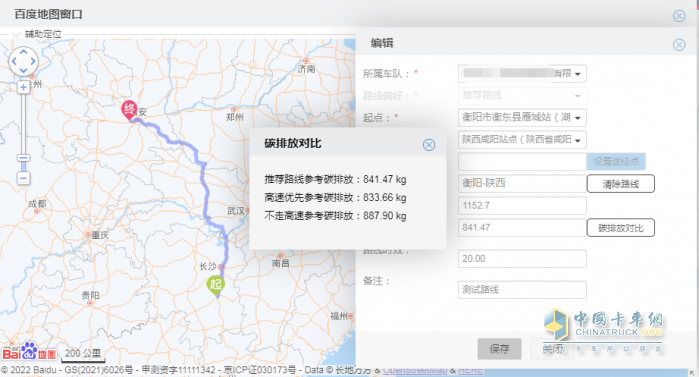Open the destination 陕西咸阳站点 dropdown
This screenshot has width=699, height=377.
522,140
